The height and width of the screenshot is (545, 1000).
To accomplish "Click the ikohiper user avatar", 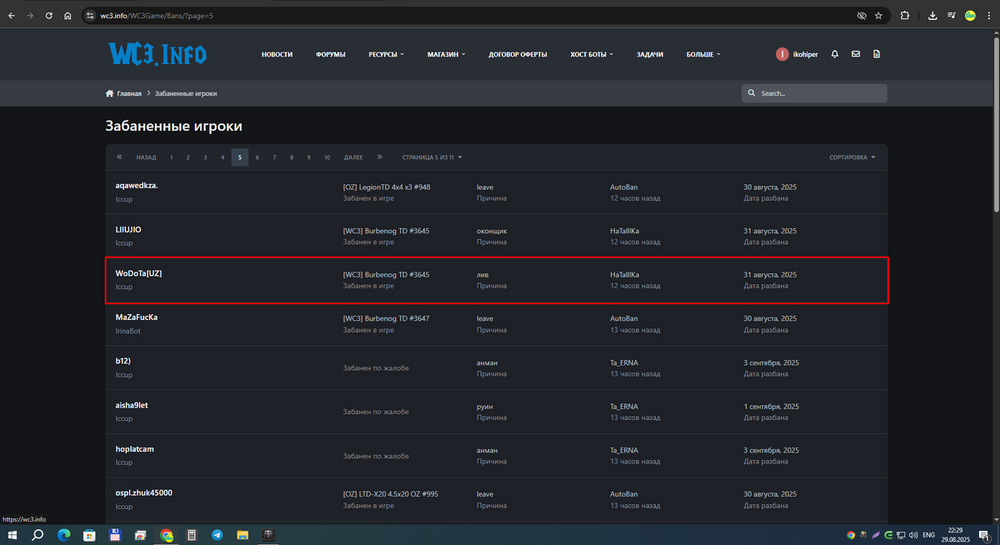I will point(782,54).
